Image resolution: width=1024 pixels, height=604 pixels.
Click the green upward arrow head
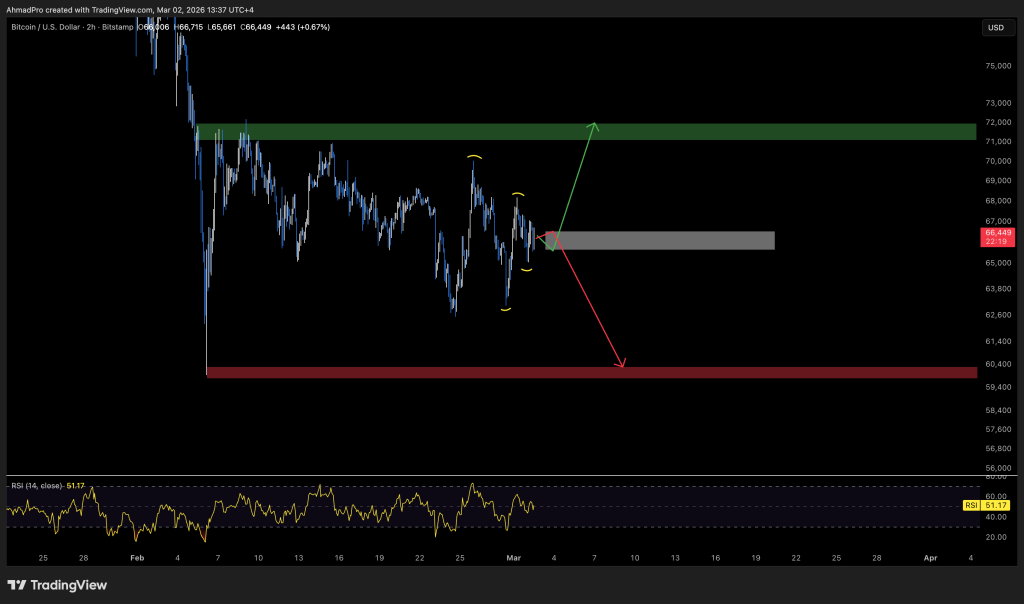coord(595,125)
